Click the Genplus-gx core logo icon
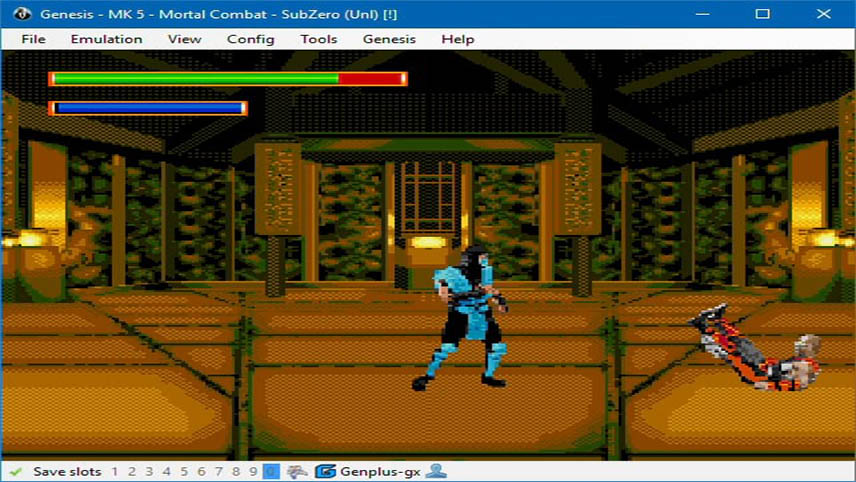 point(326,472)
